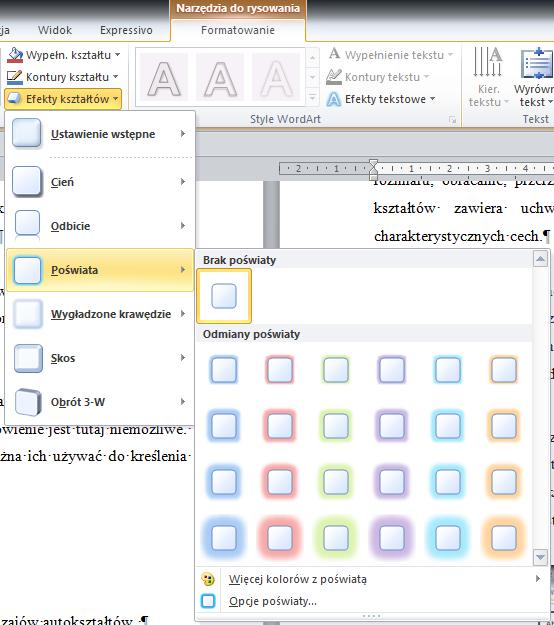Screen dimensions: 554x625
Task: Choose second WordArt style A thumbnail
Action: pos(220,77)
